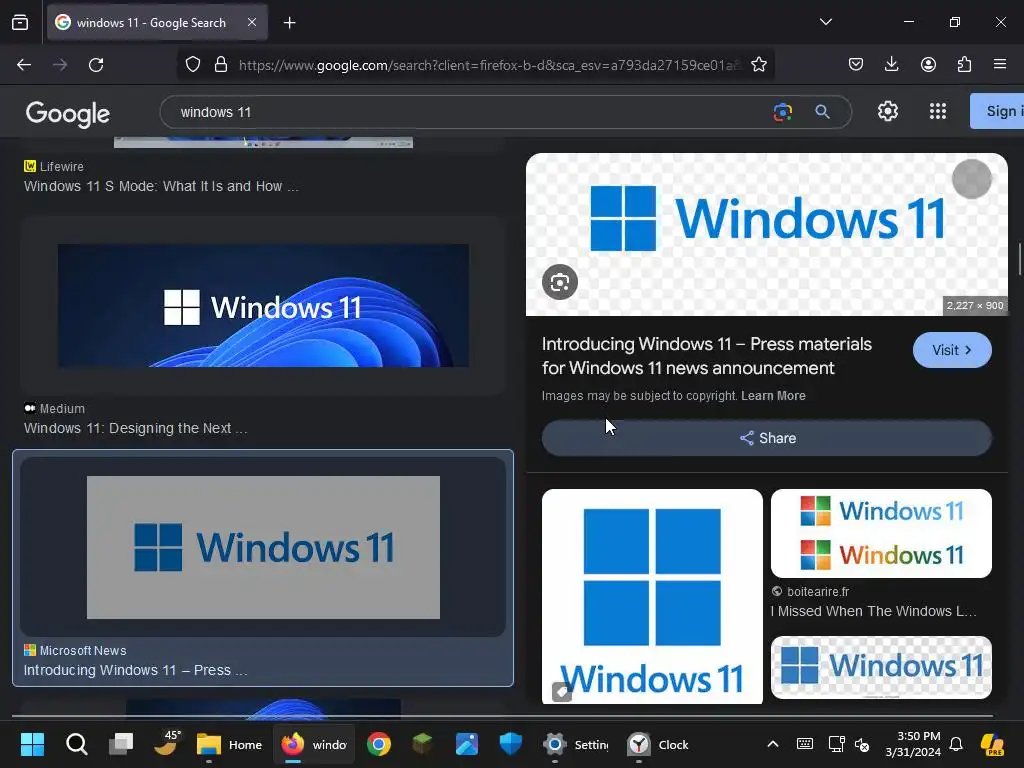
Task: Close the windows 11 Google Search tab
Action: pyautogui.click(x=252, y=22)
